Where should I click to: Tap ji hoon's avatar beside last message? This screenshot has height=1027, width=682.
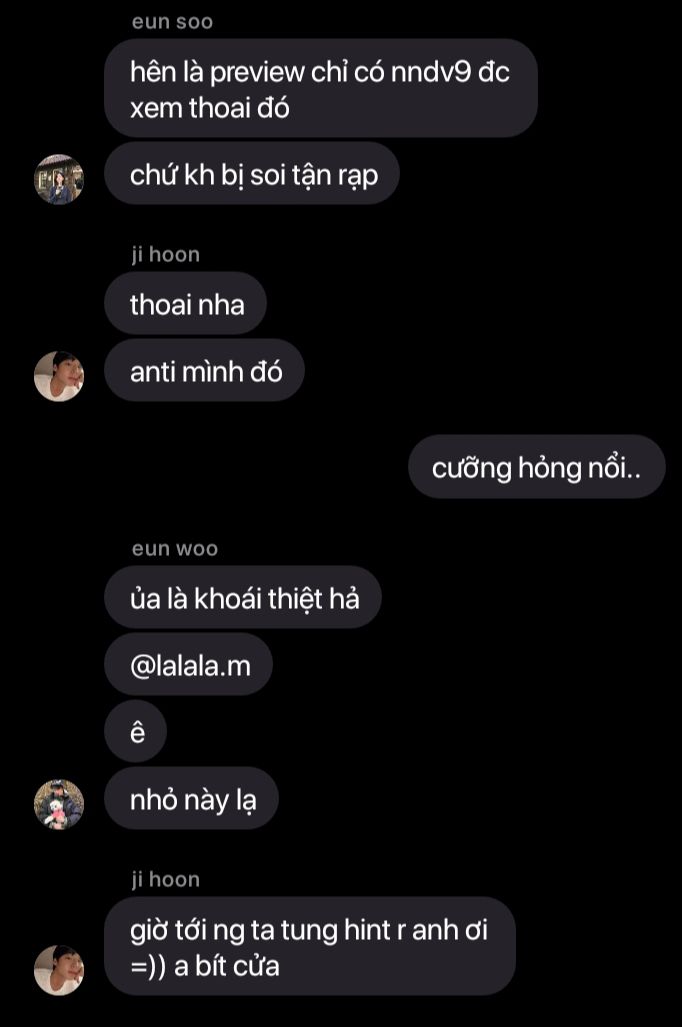[59, 970]
